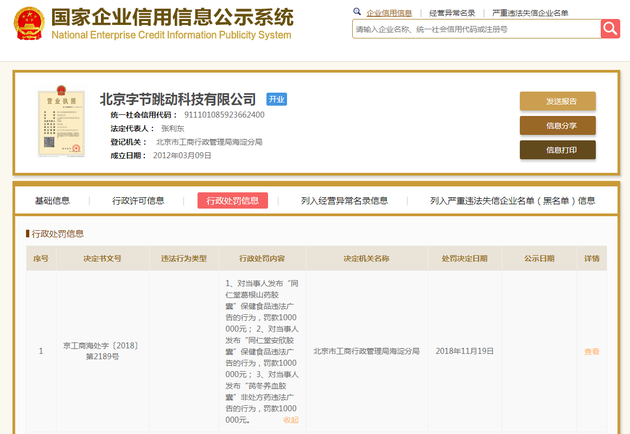
Task: Click document number 京工商海处字〔2018〕第2189号
Action: (101, 351)
